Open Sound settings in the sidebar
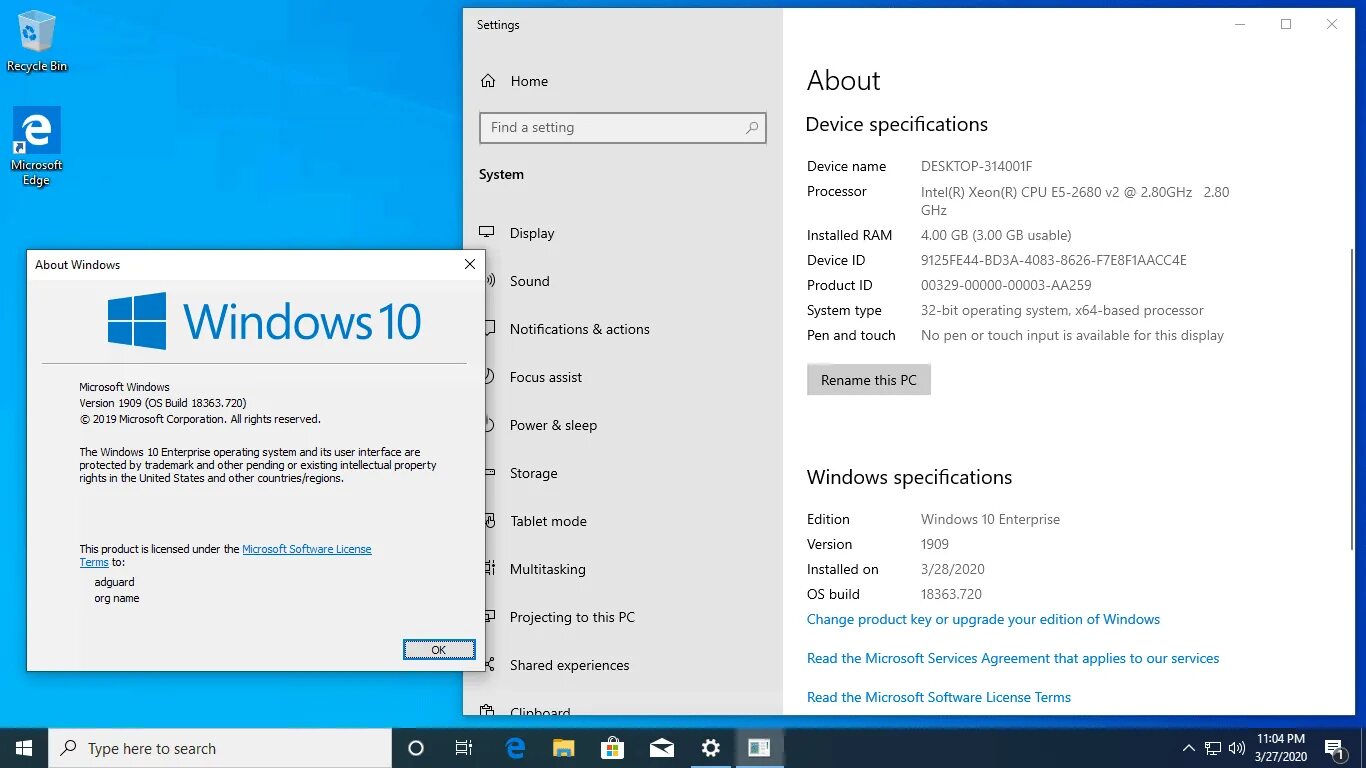The image size is (1366, 768). (529, 281)
